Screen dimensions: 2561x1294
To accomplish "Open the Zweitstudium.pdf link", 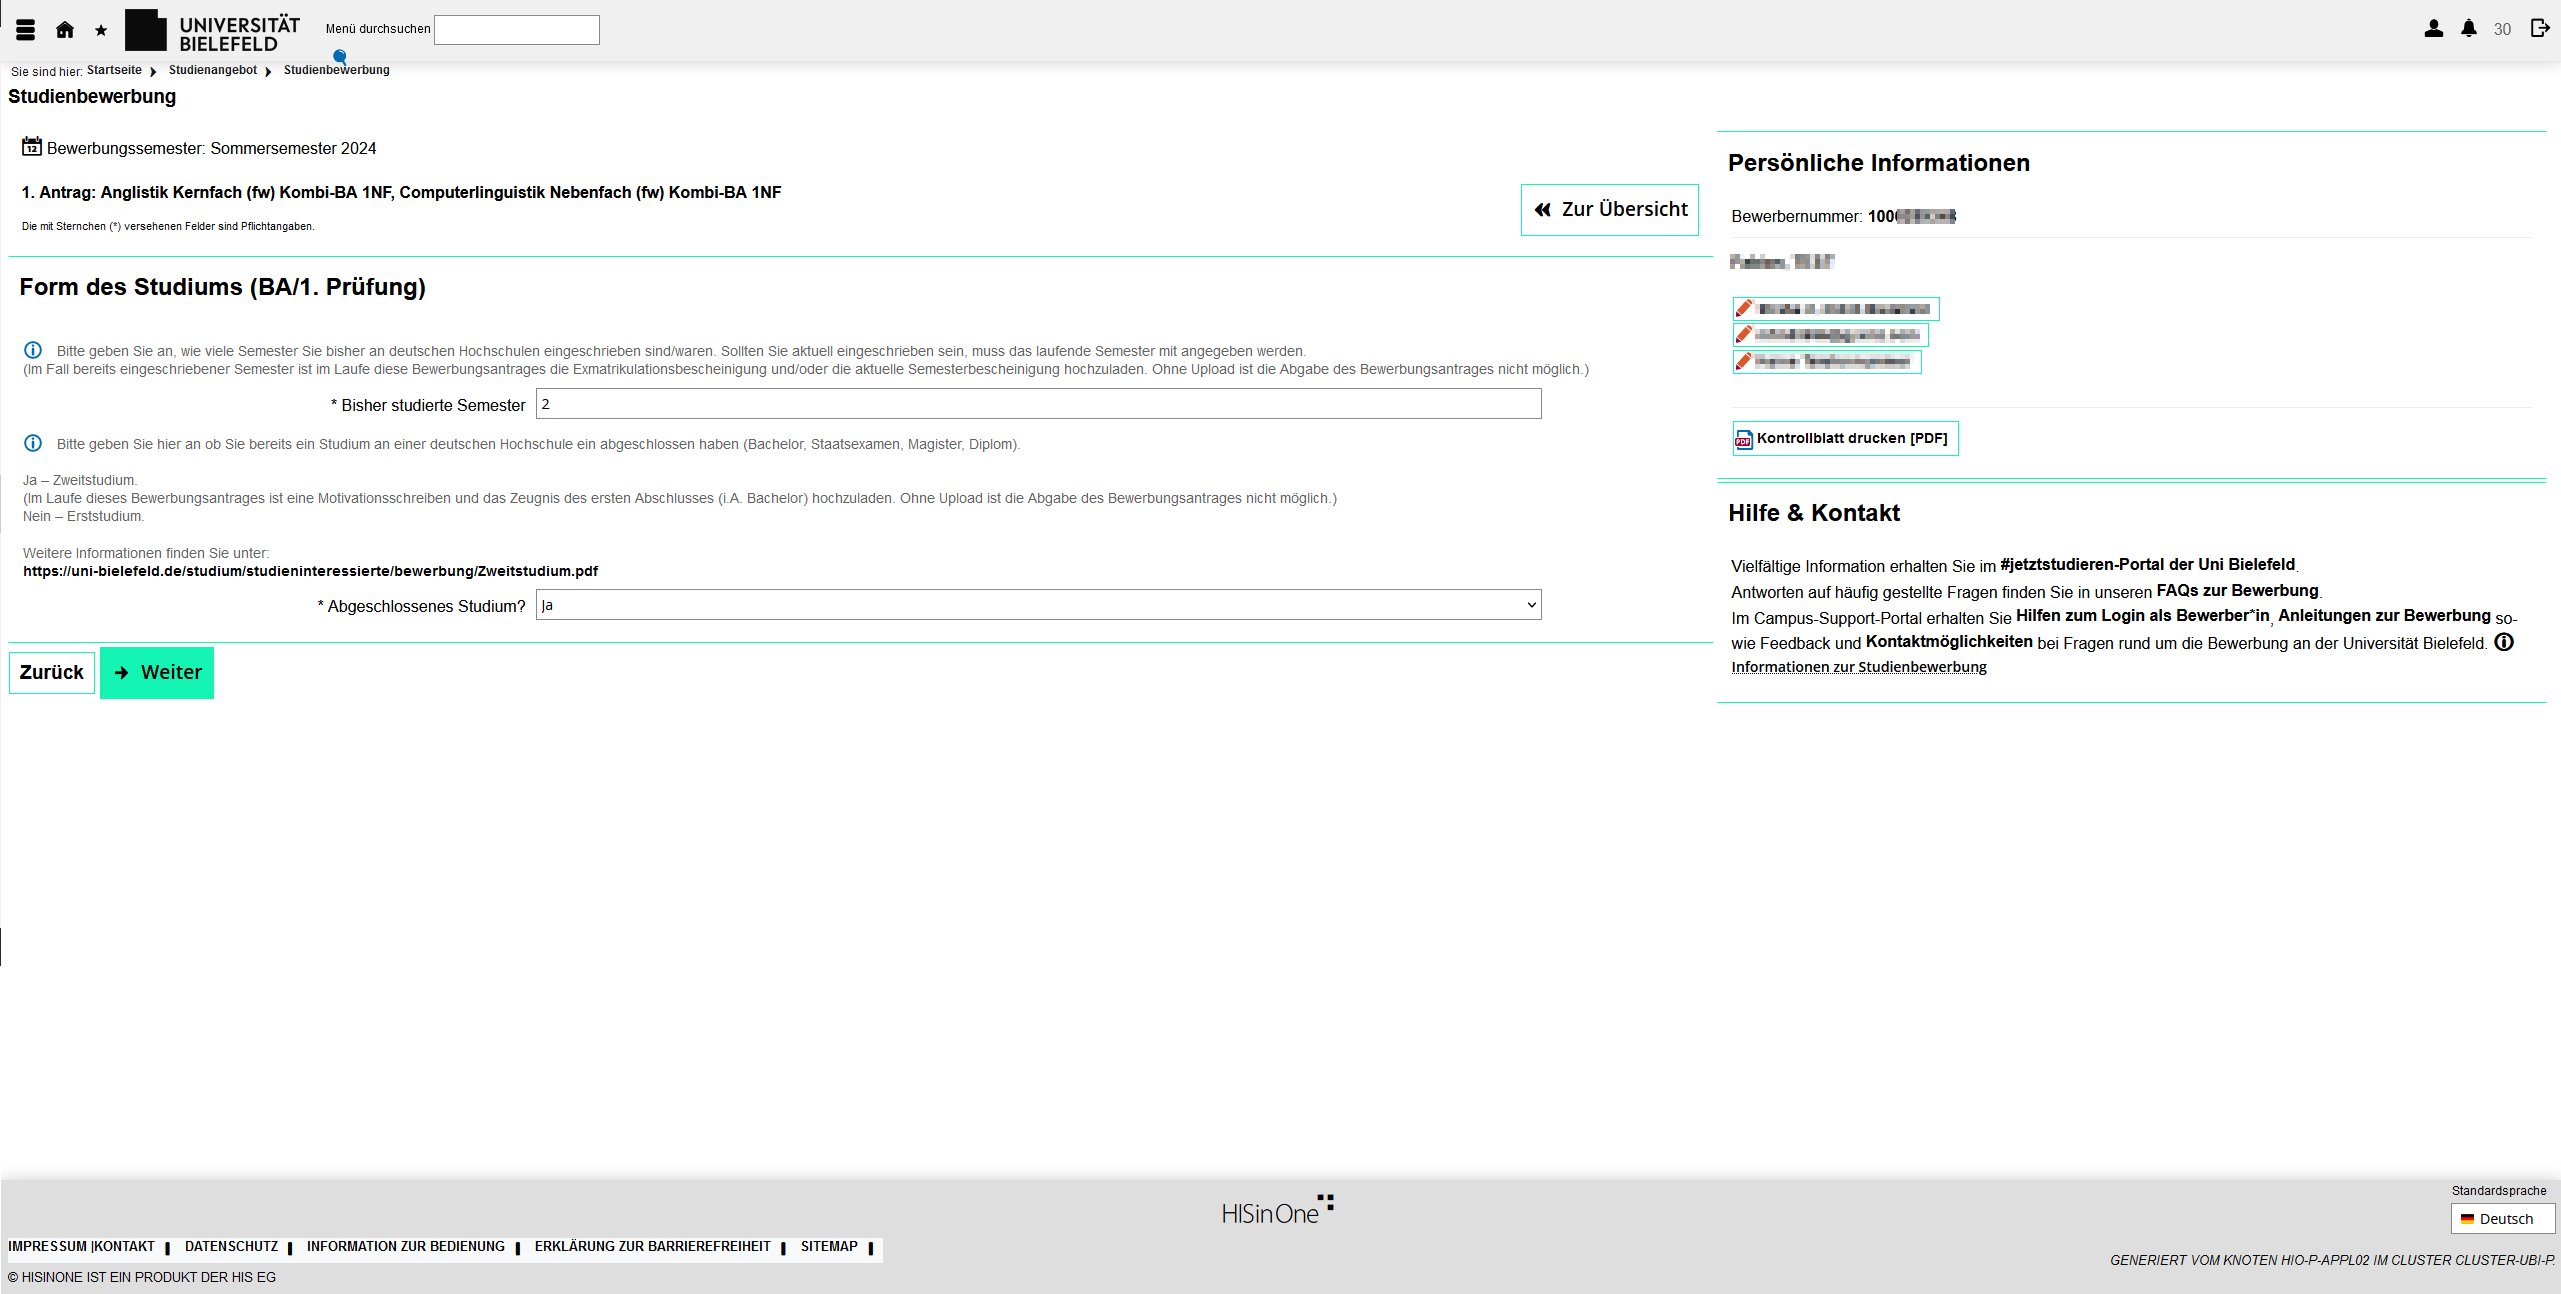I will (x=311, y=571).
